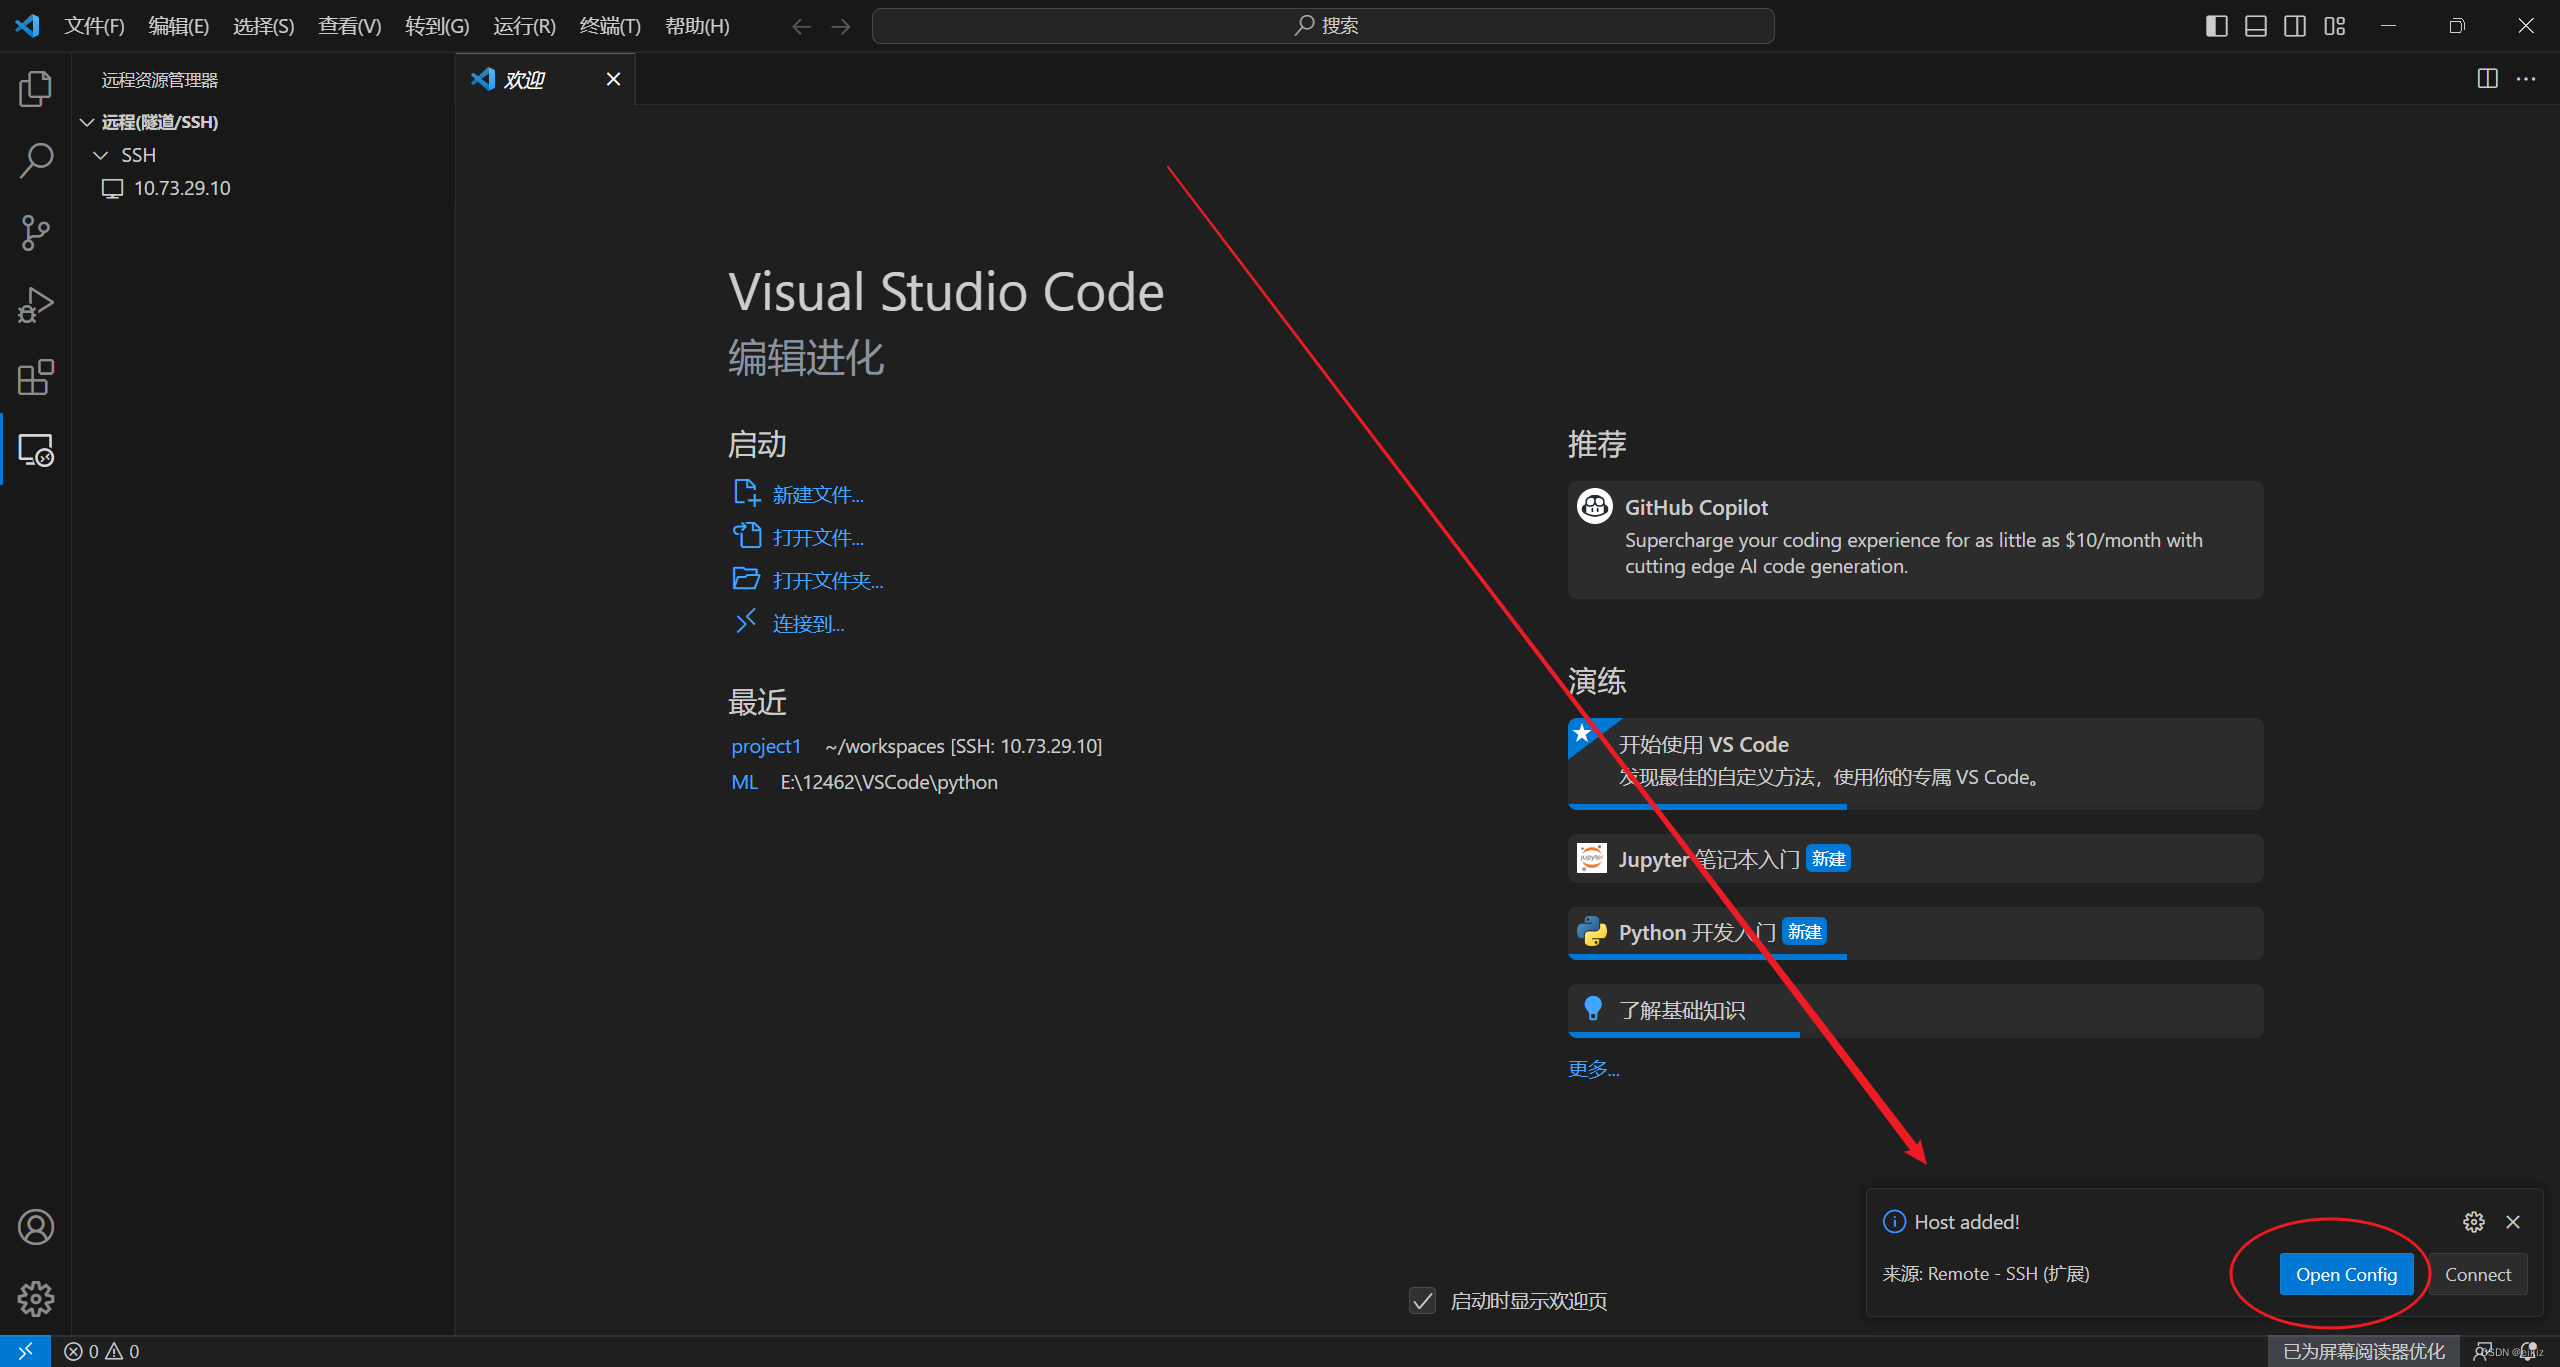Click the new file icon beside 新建文件
The height and width of the screenshot is (1367, 2560).
tap(746, 493)
